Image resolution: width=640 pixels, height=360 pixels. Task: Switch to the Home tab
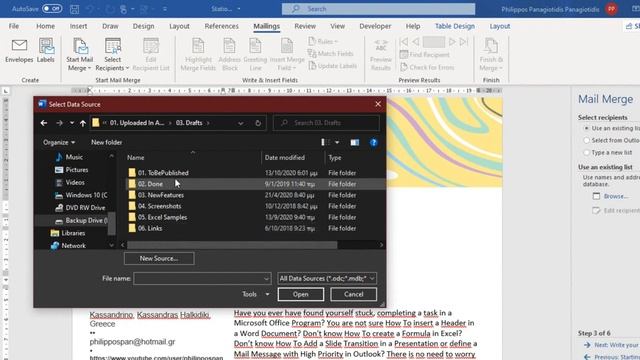pyautogui.click(x=45, y=26)
